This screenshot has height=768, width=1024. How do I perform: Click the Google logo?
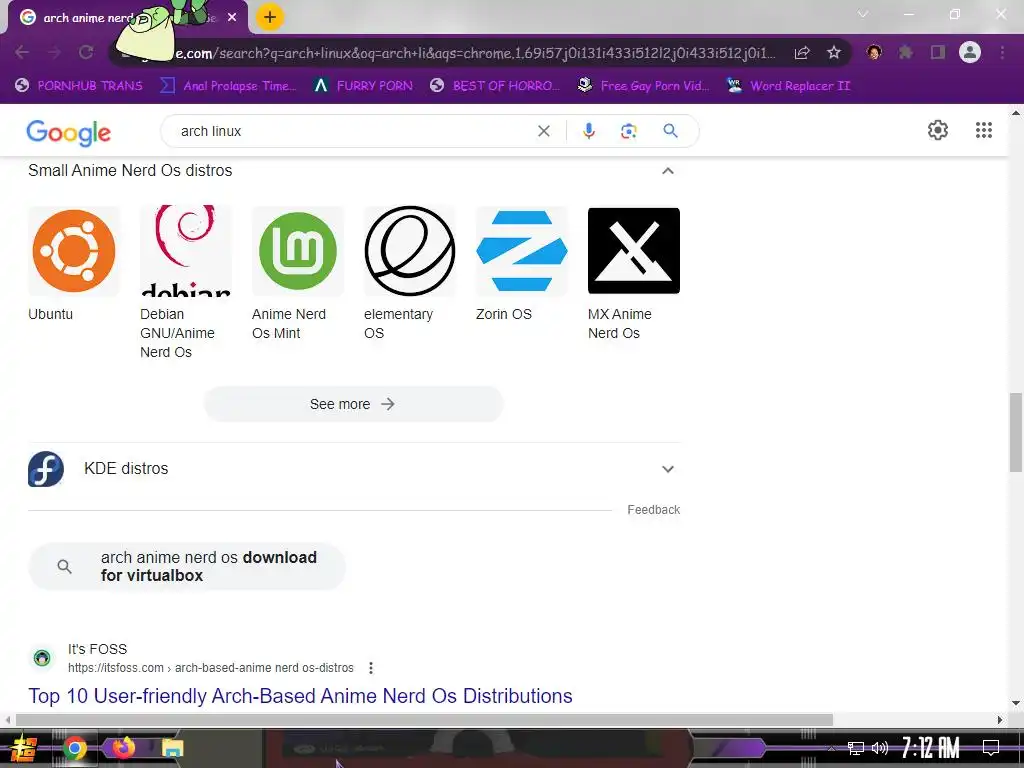[x=69, y=133]
